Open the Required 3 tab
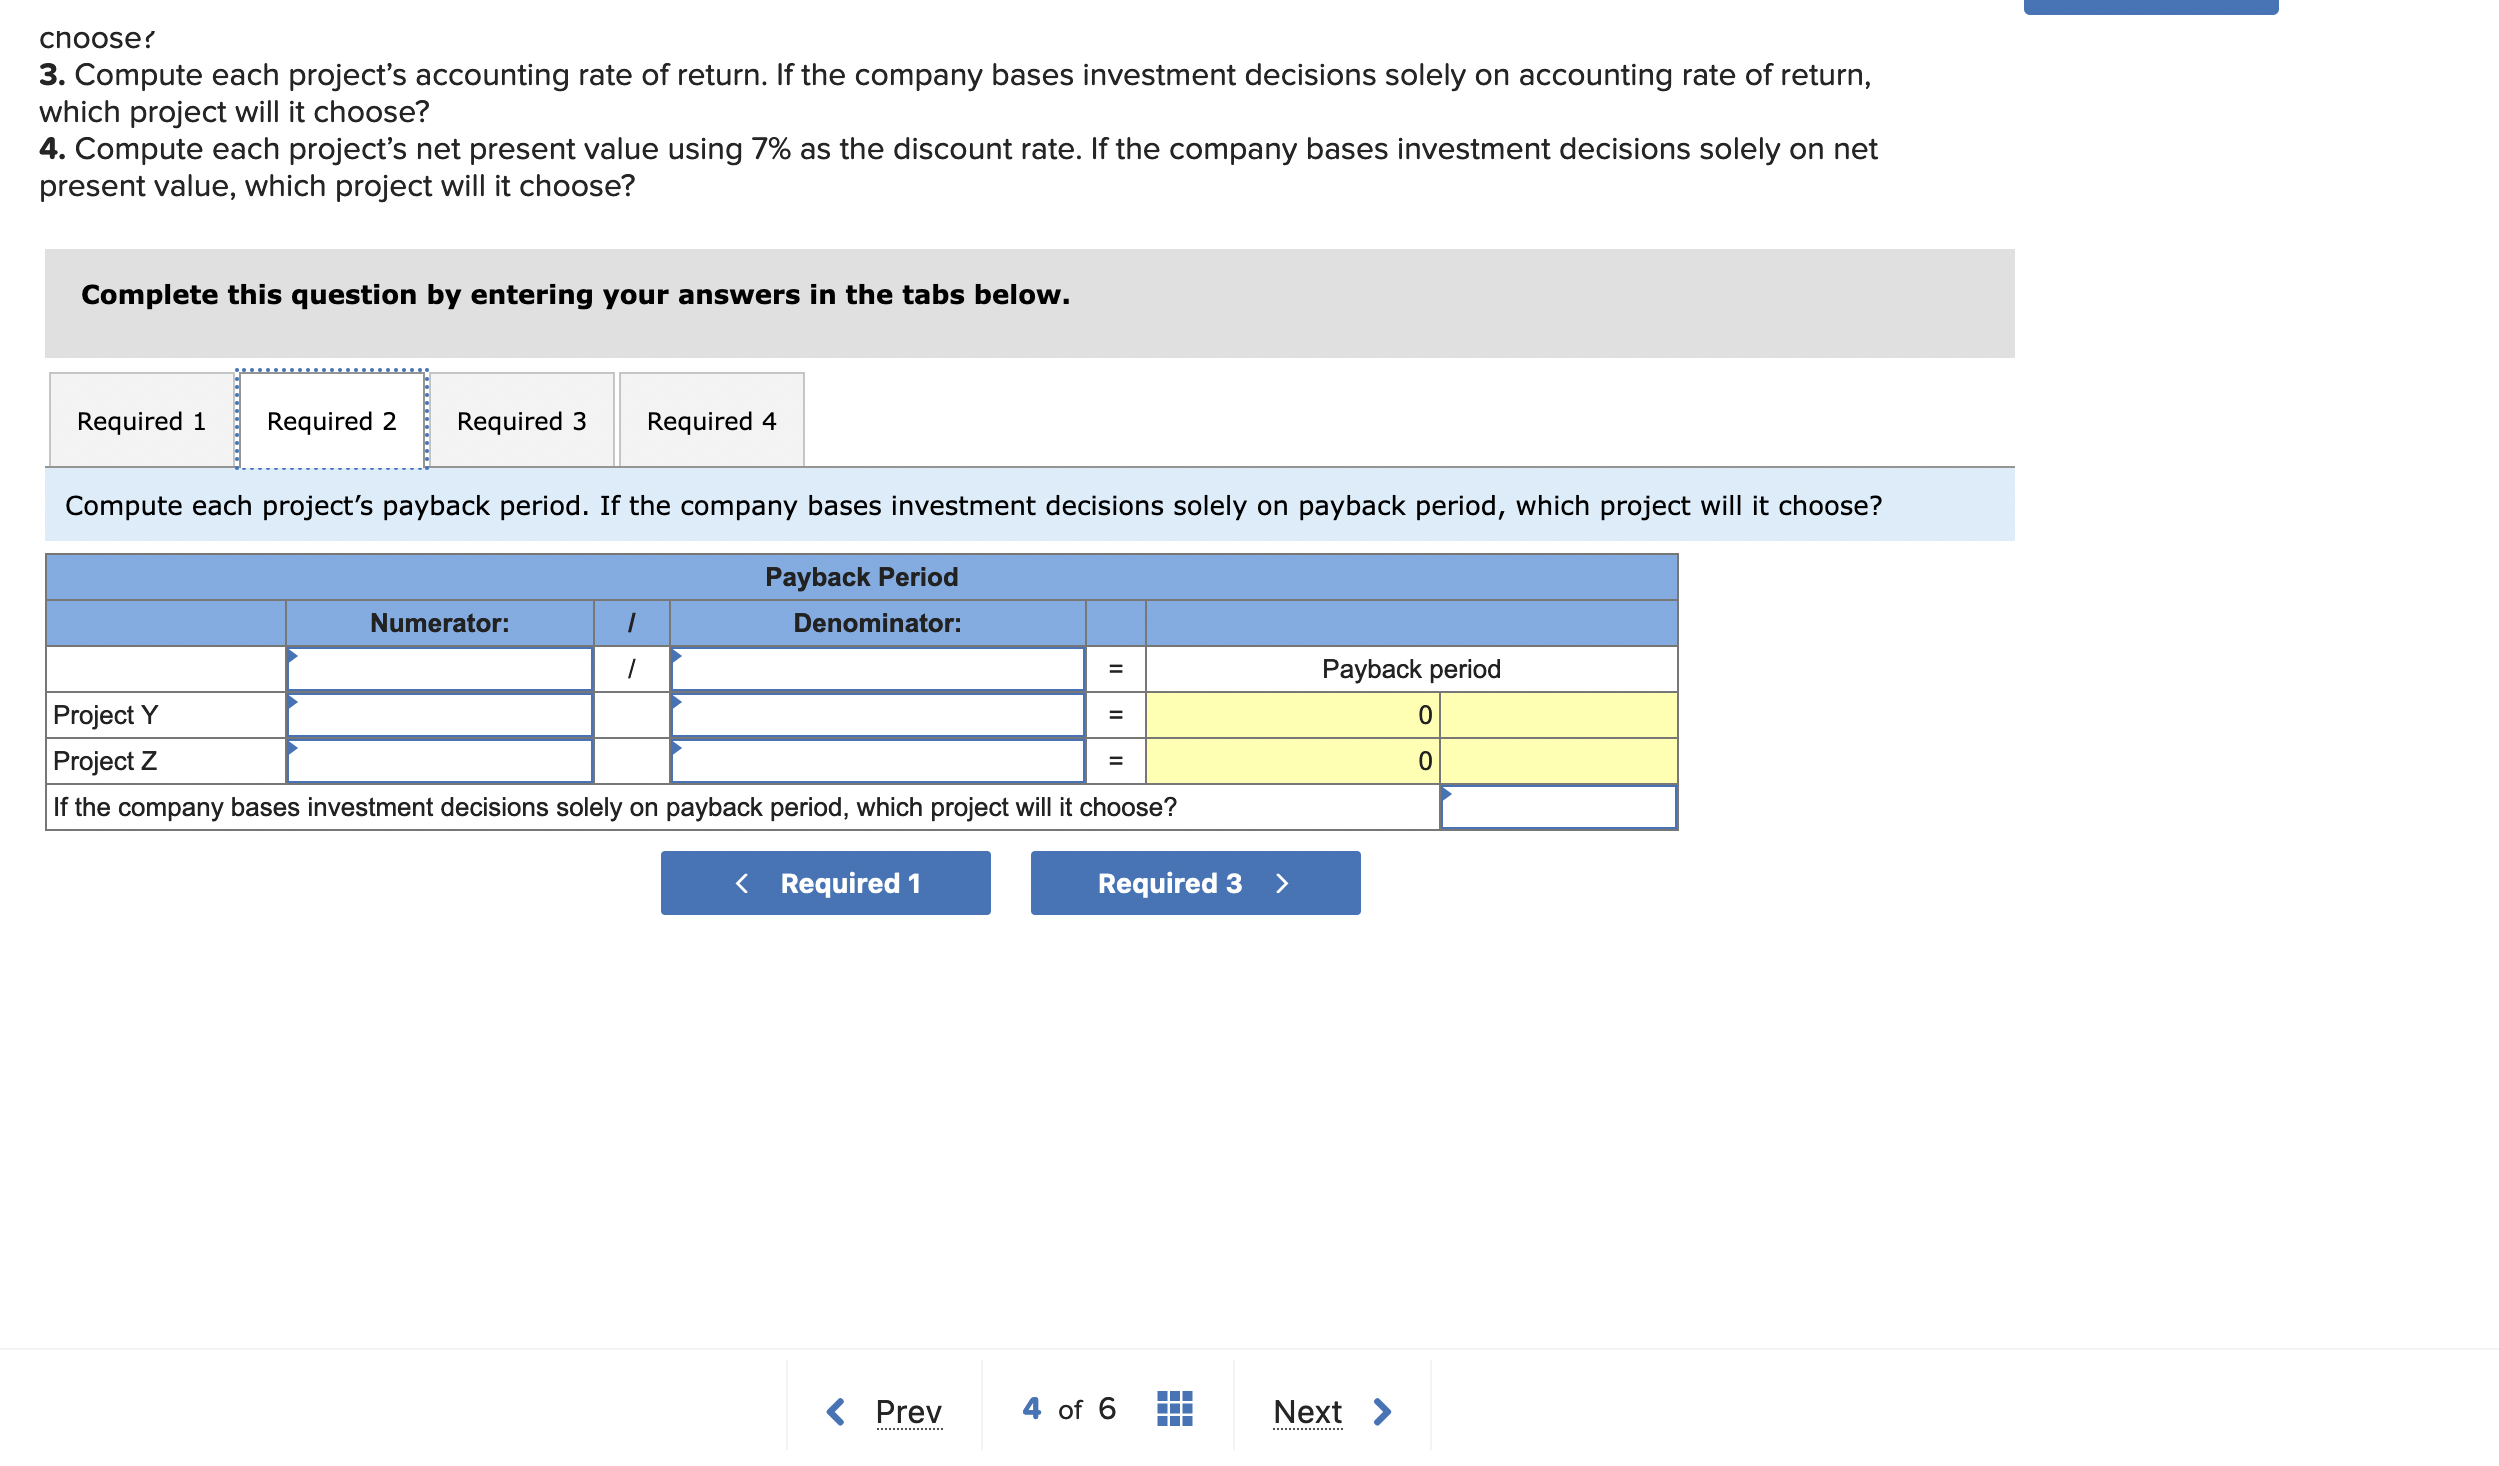 coord(521,421)
